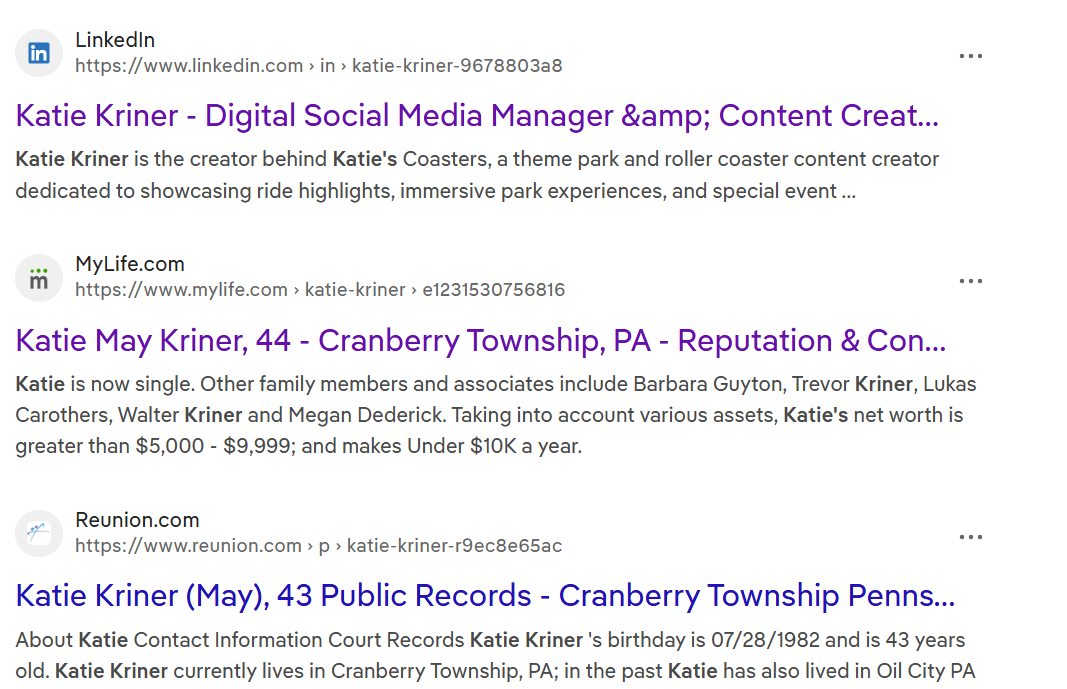This screenshot has height=689, width=1067.
Task: Click linkedin.com katie-kriner-9678803a8 URL breadcrumb
Action: pos(318,66)
